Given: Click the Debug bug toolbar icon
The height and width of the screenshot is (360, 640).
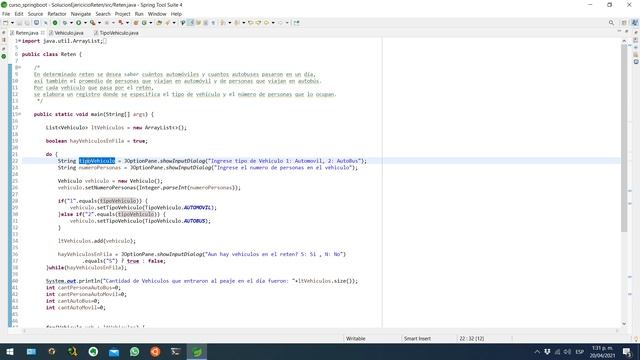Looking at the screenshot, I should 64,23.
